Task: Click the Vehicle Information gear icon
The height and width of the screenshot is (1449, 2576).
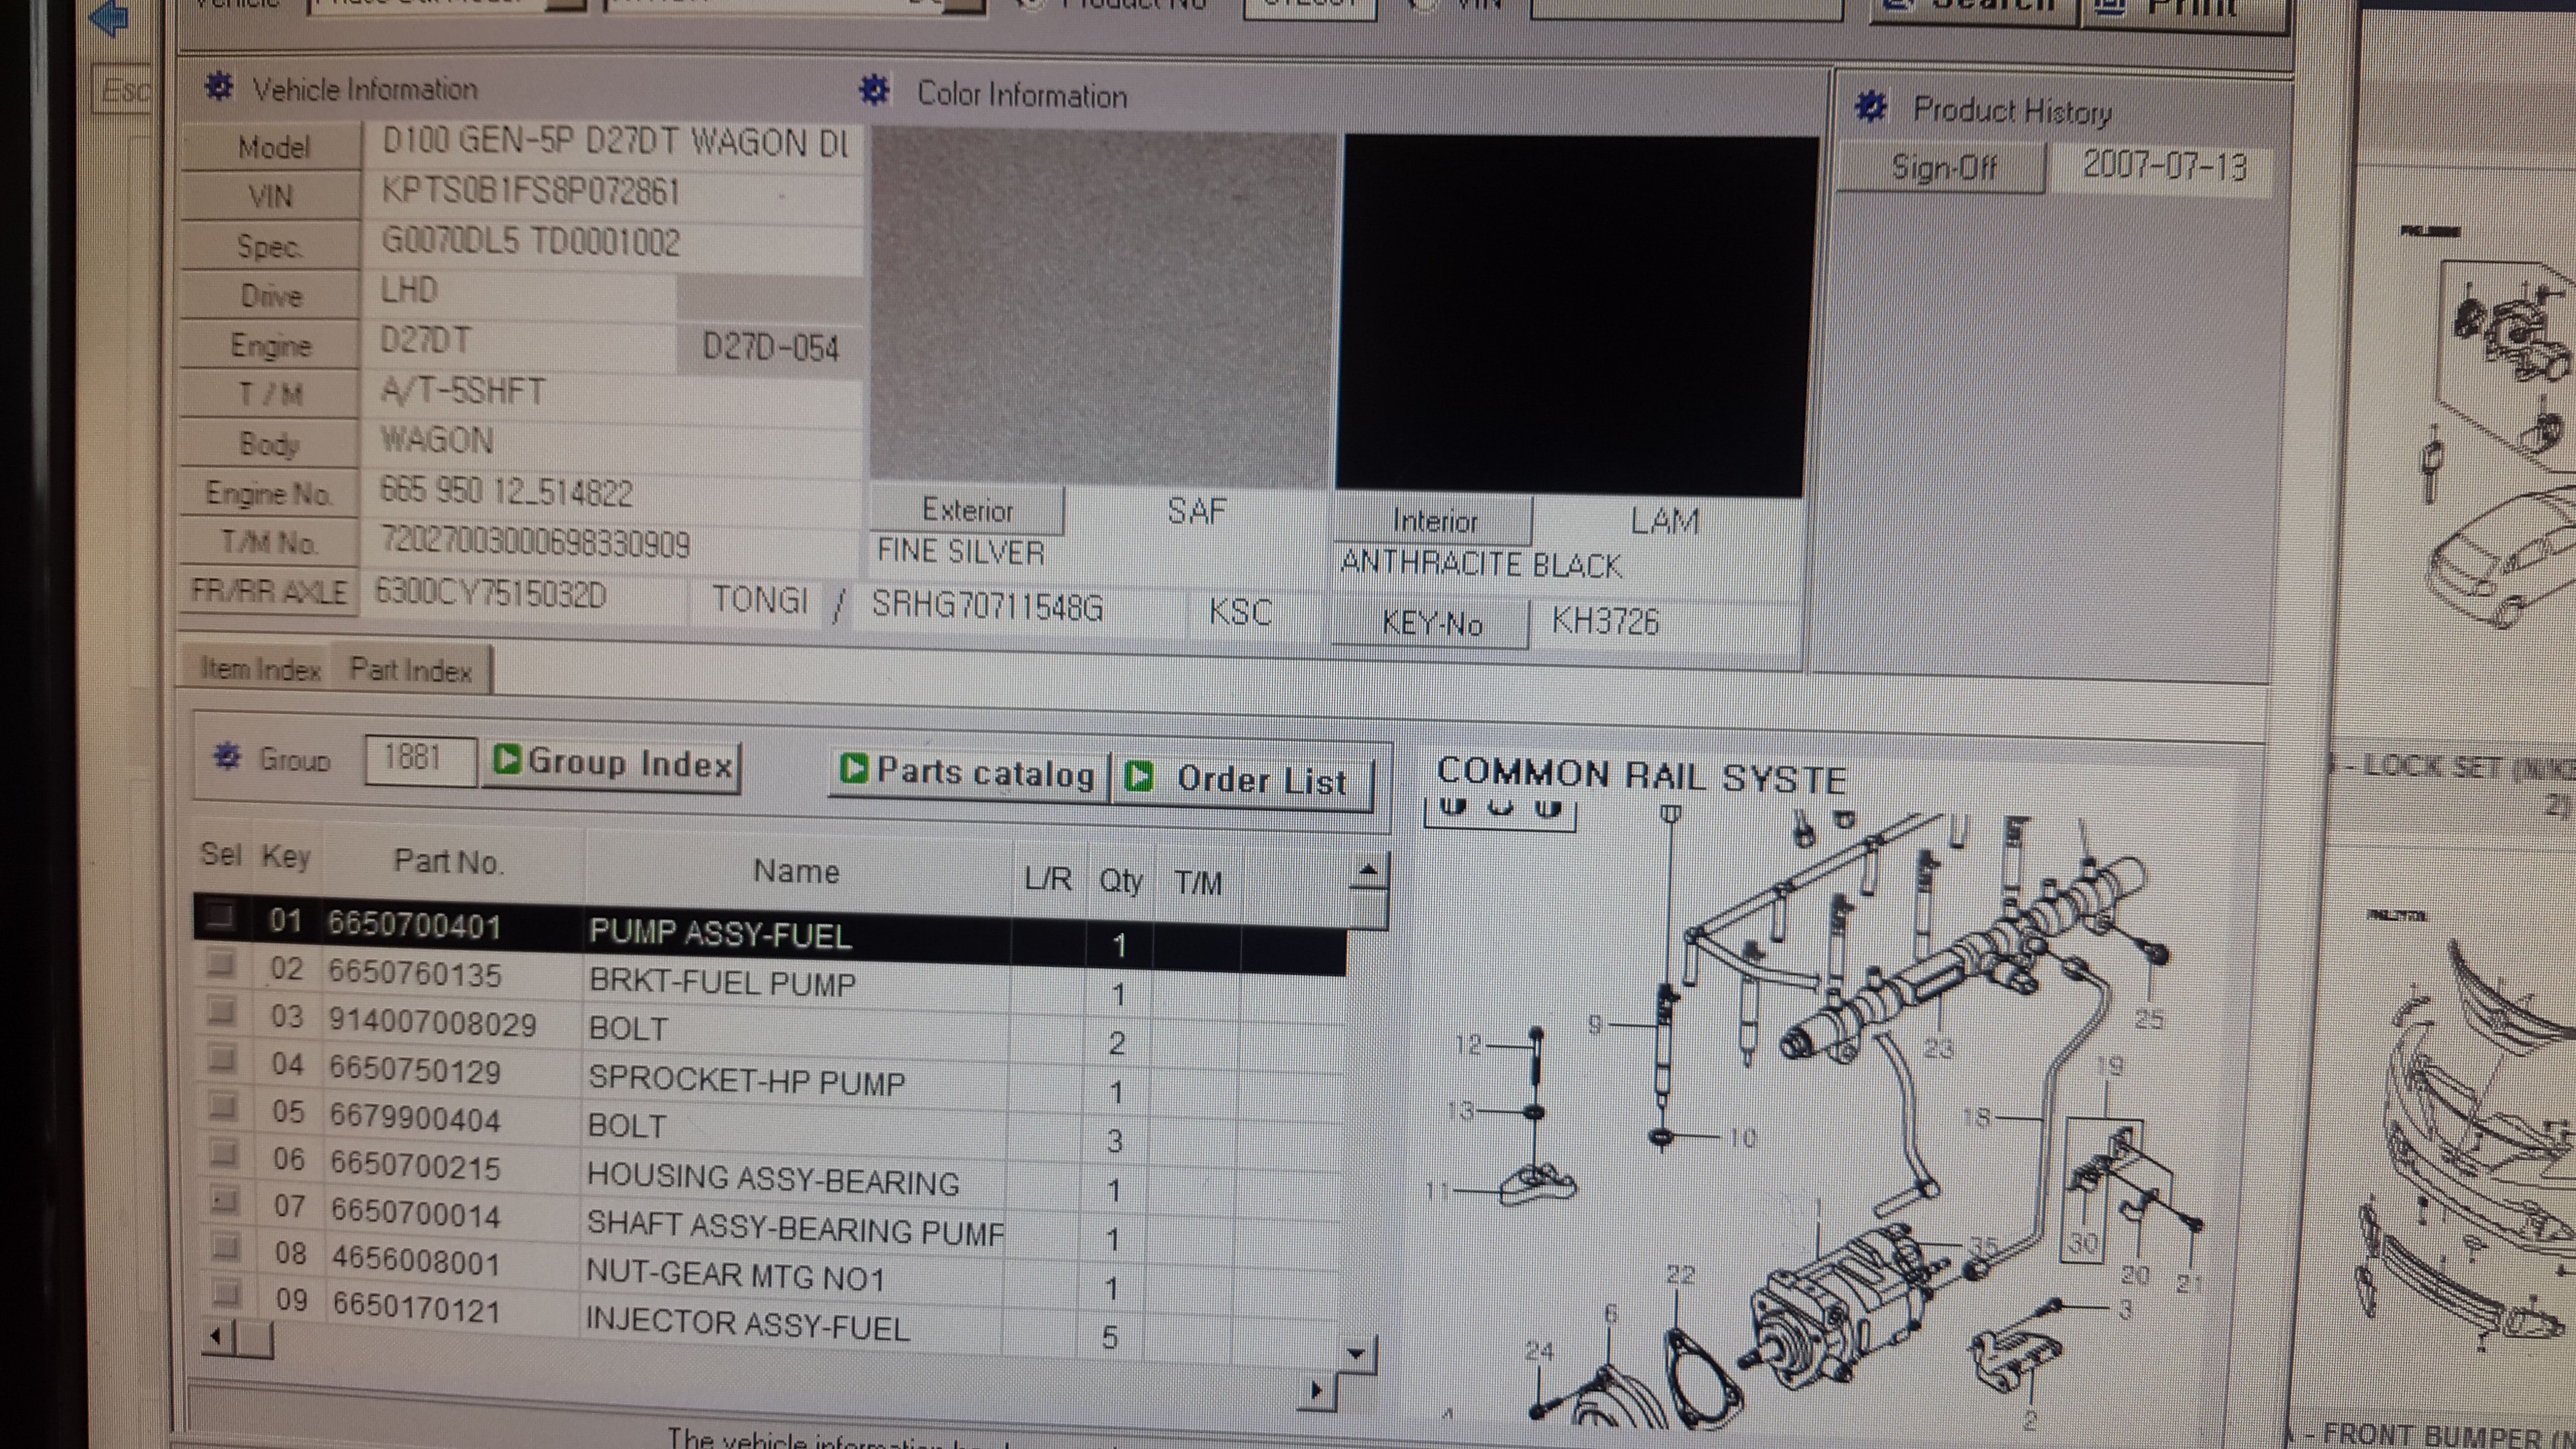Action: [219, 87]
